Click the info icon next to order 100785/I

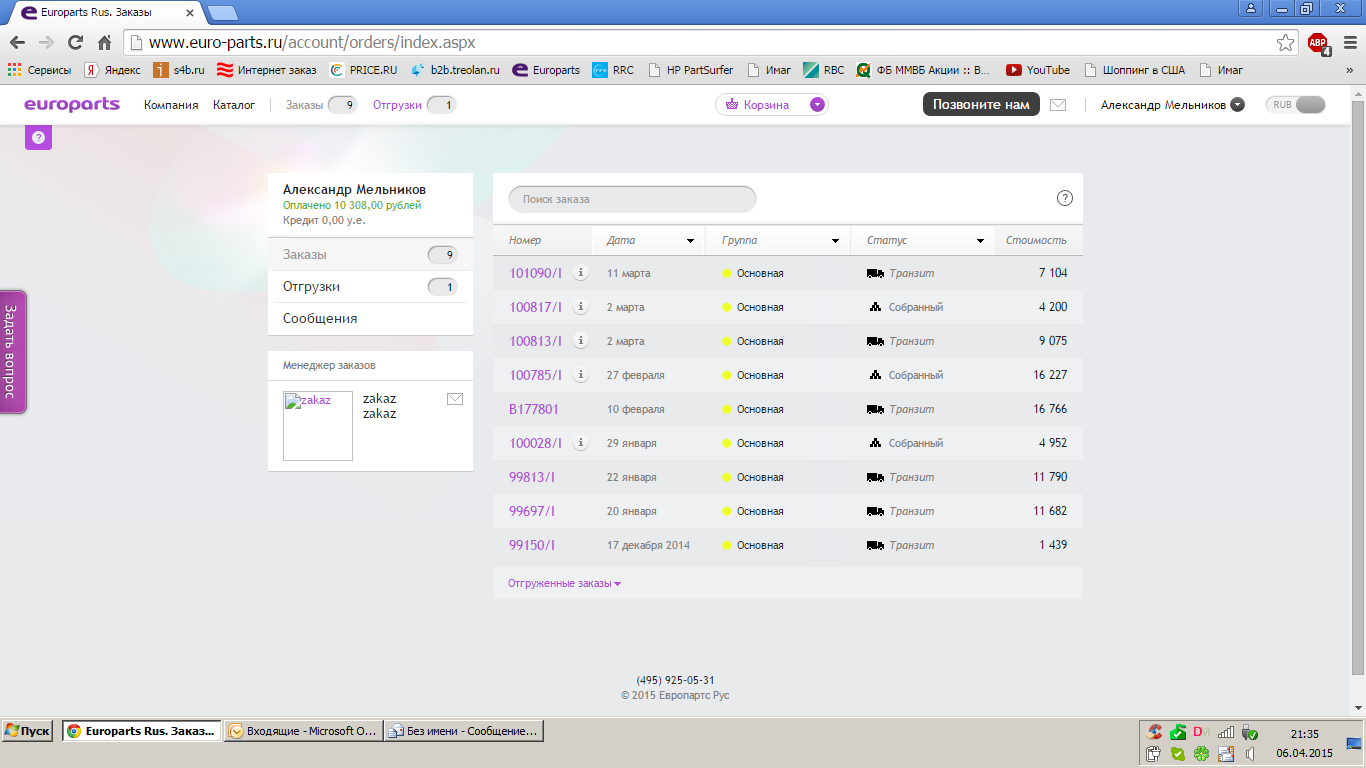pyautogui.click(x=580, y=375)
